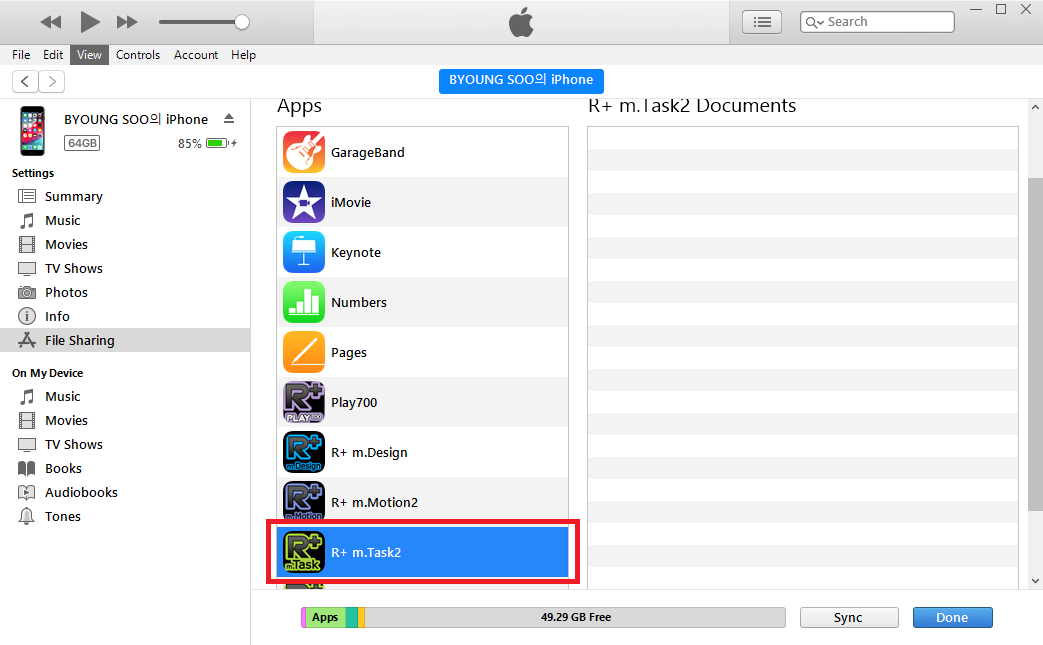Select the iMovie app icon
The width and height of the screenshot is (1043, 645).
(x=304, y=202)
